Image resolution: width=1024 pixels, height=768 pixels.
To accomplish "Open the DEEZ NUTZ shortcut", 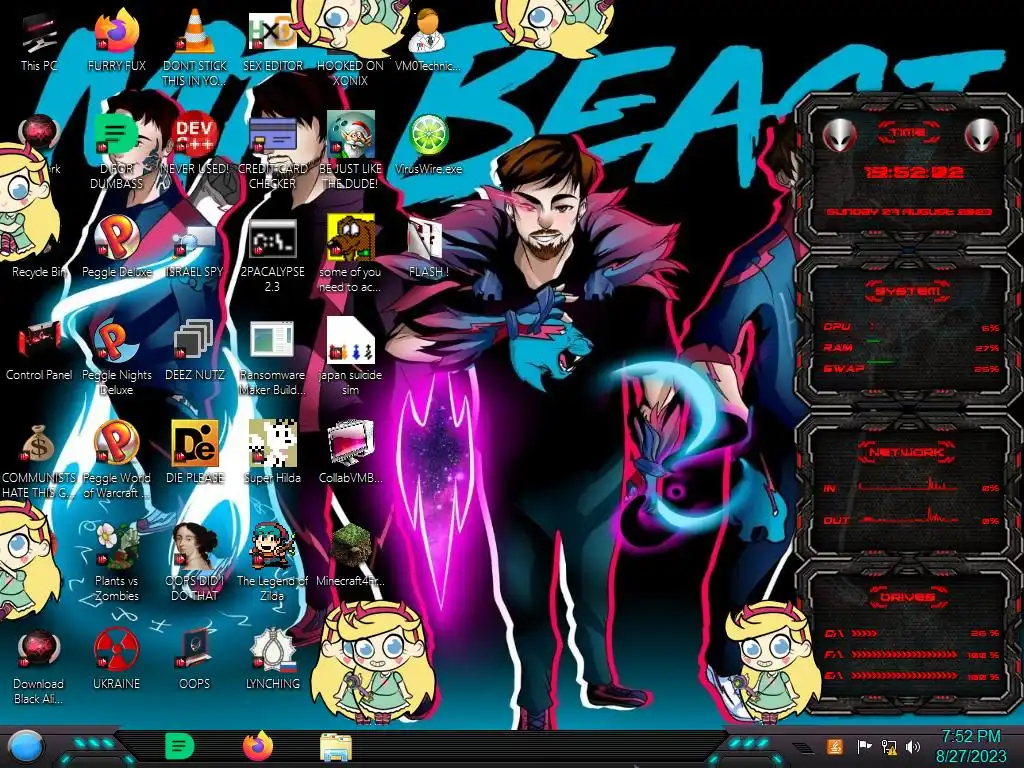I will click(x=195, y=351).
